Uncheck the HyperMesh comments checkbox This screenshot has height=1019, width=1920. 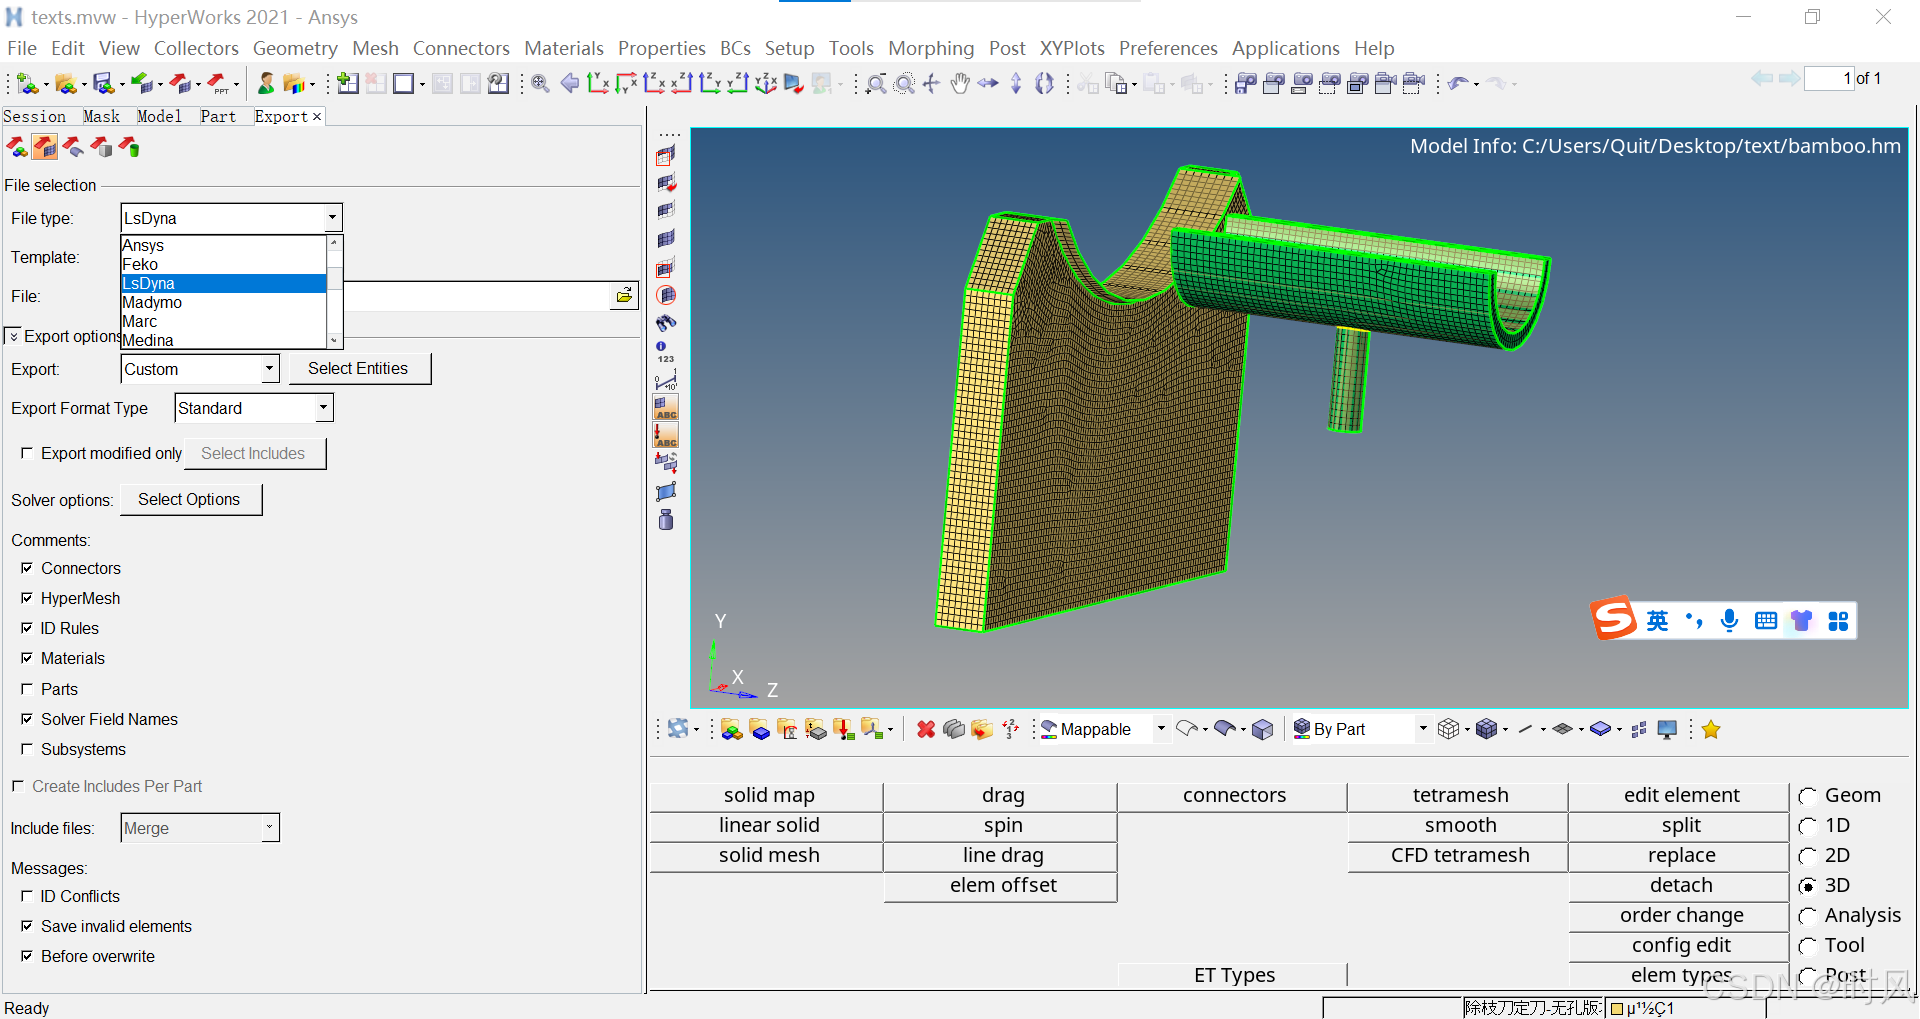(x=27, y=598)
